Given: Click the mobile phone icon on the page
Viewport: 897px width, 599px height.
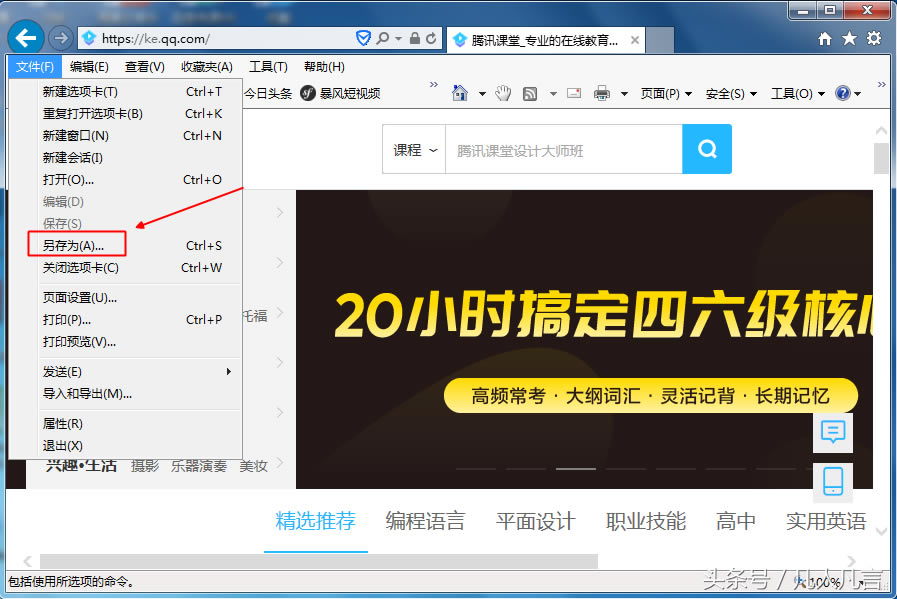Looking at the screenshot, I should click(833, 482).
